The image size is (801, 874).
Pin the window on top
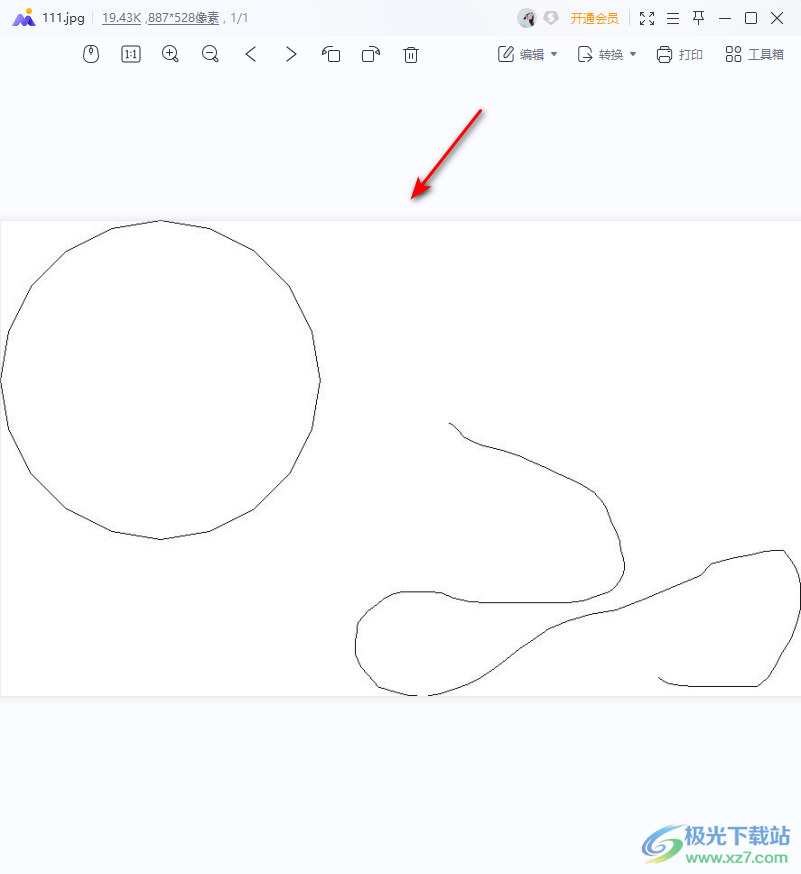pos(699,18)
